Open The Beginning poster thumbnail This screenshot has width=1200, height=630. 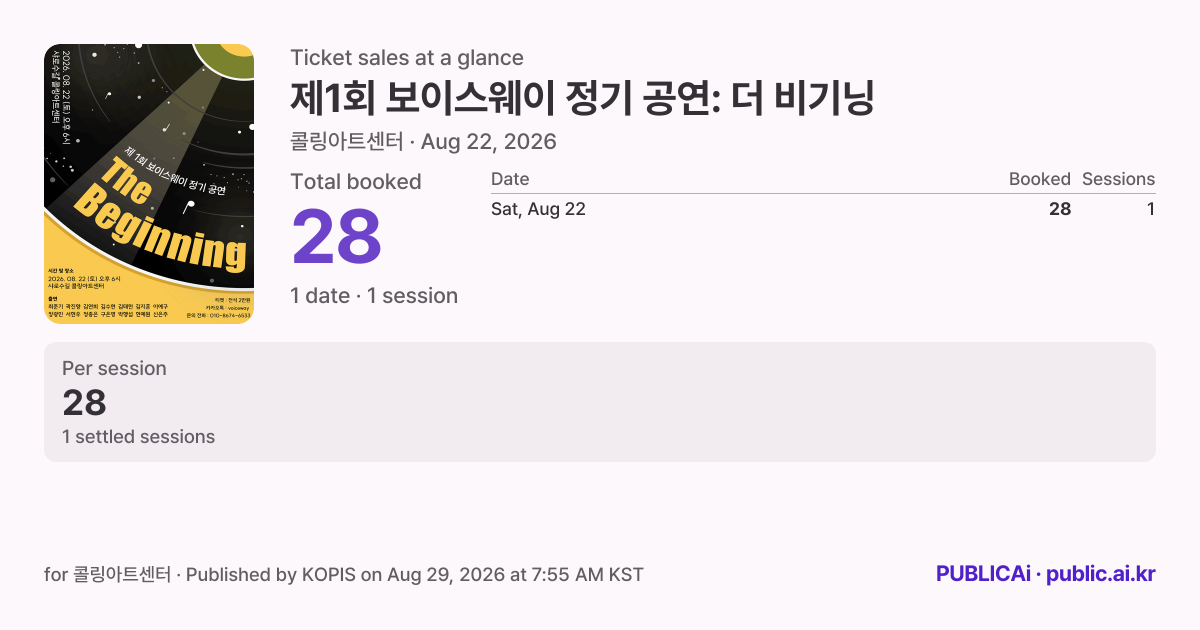(149, 184)
